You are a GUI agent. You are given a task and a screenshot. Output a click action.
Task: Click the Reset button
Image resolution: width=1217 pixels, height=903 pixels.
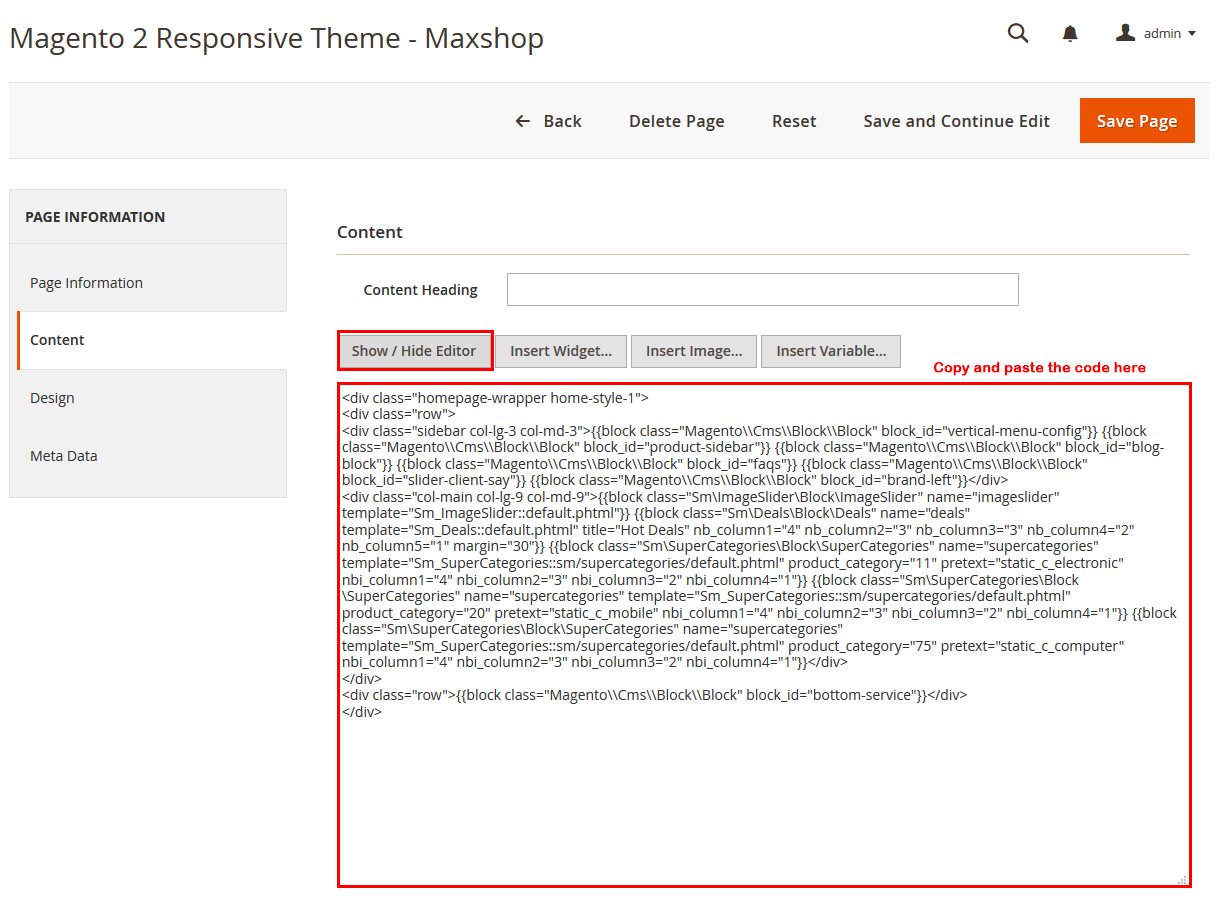(794, 121)
